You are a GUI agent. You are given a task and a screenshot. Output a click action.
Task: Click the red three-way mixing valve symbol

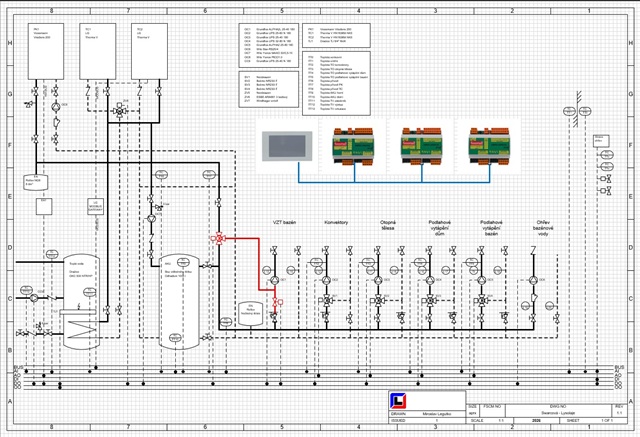click(219, 238)
